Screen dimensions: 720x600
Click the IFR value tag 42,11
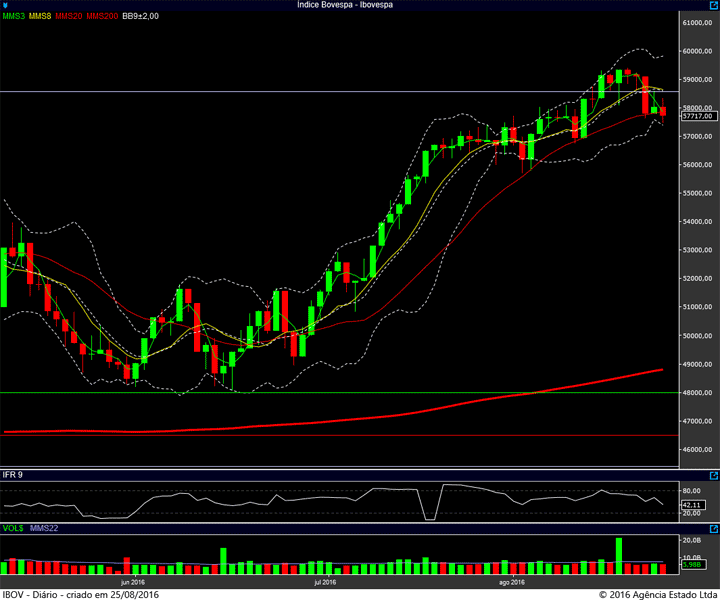pyautogui.click(x=692, y=505)
